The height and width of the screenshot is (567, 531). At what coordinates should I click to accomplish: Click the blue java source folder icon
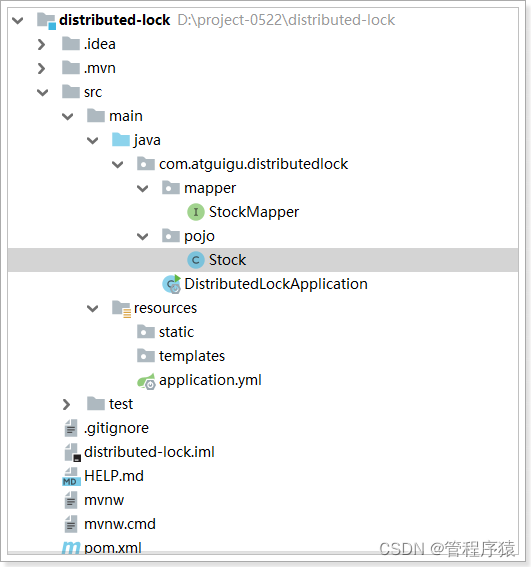[121, 140]
